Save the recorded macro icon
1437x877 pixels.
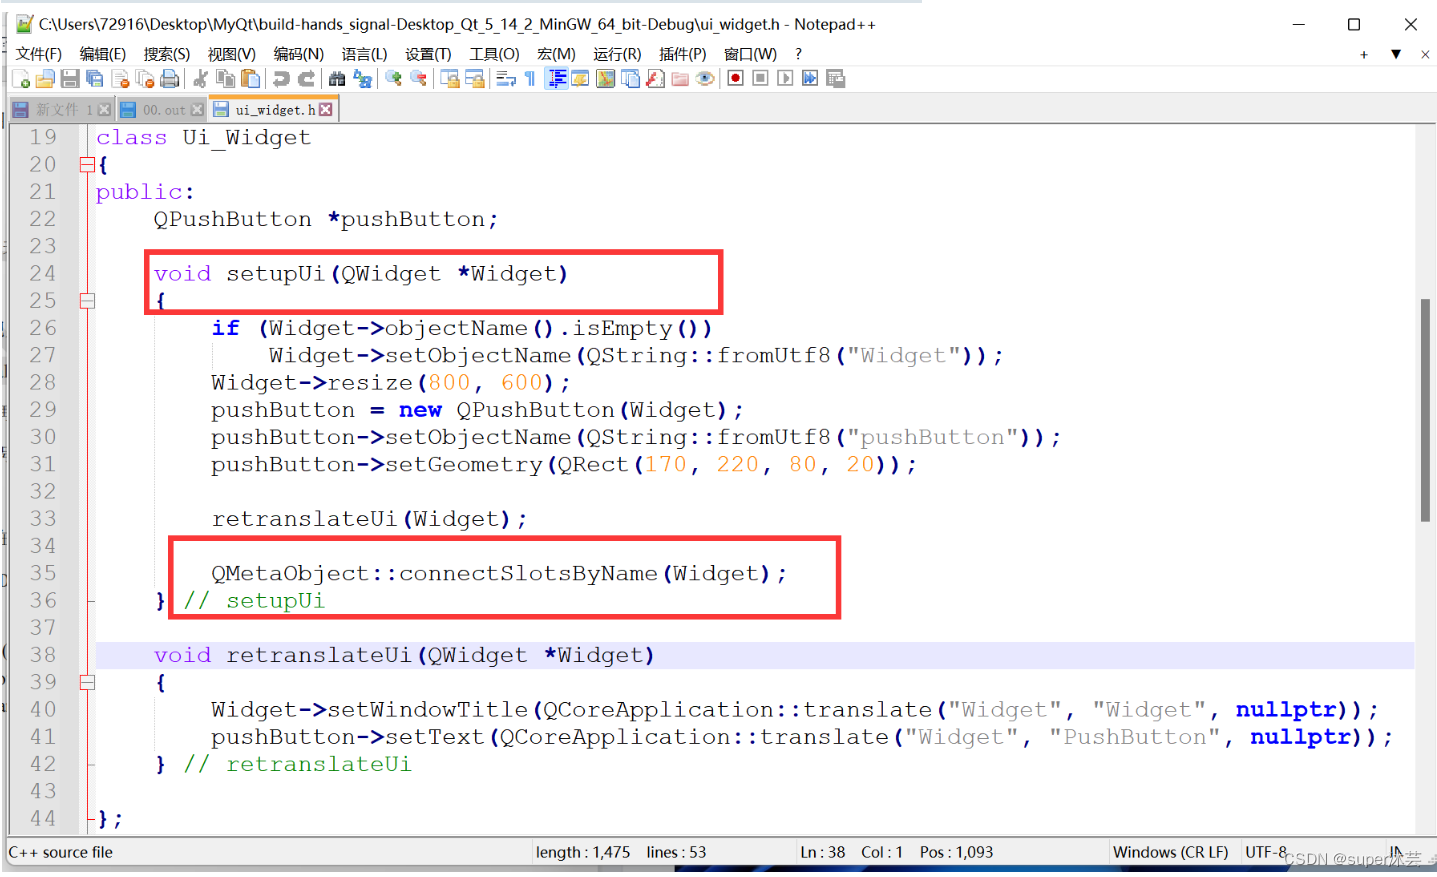pyautogui.click(x=836, y=78)
